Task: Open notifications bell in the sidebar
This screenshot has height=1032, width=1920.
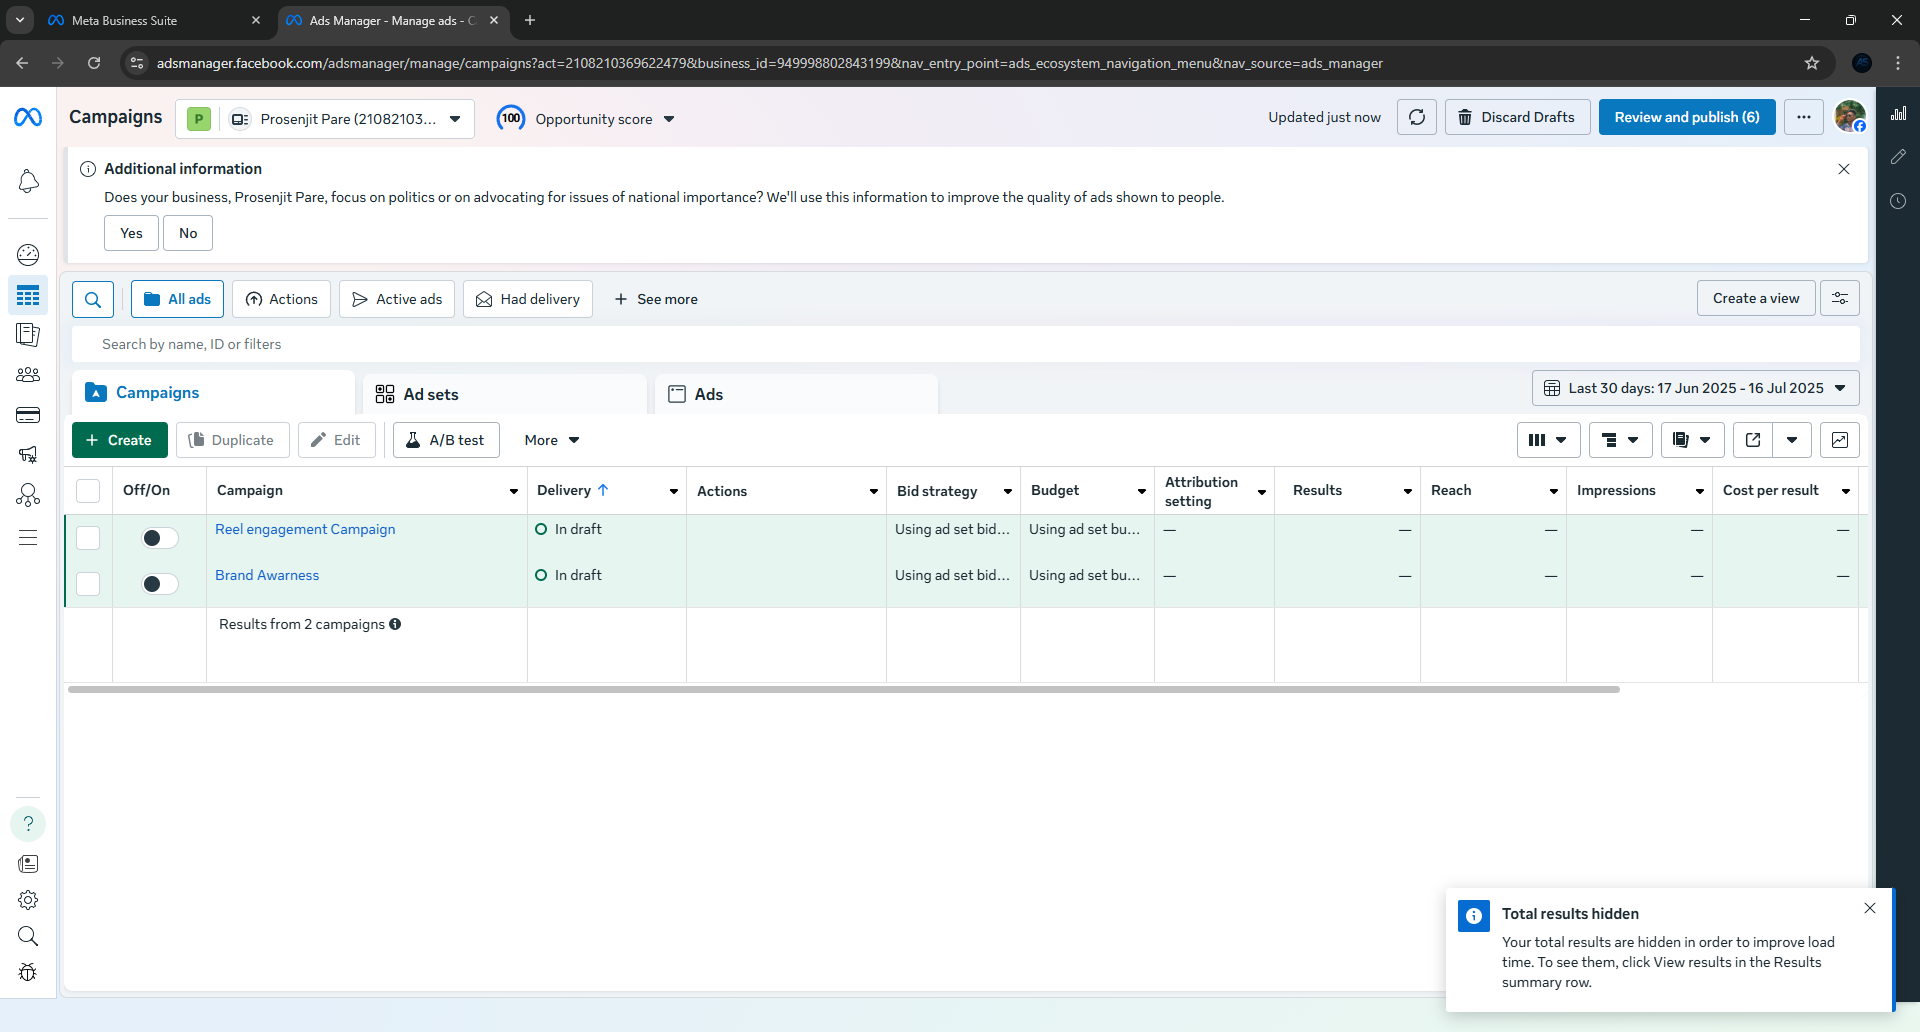Action: click(x=28, y=181)
